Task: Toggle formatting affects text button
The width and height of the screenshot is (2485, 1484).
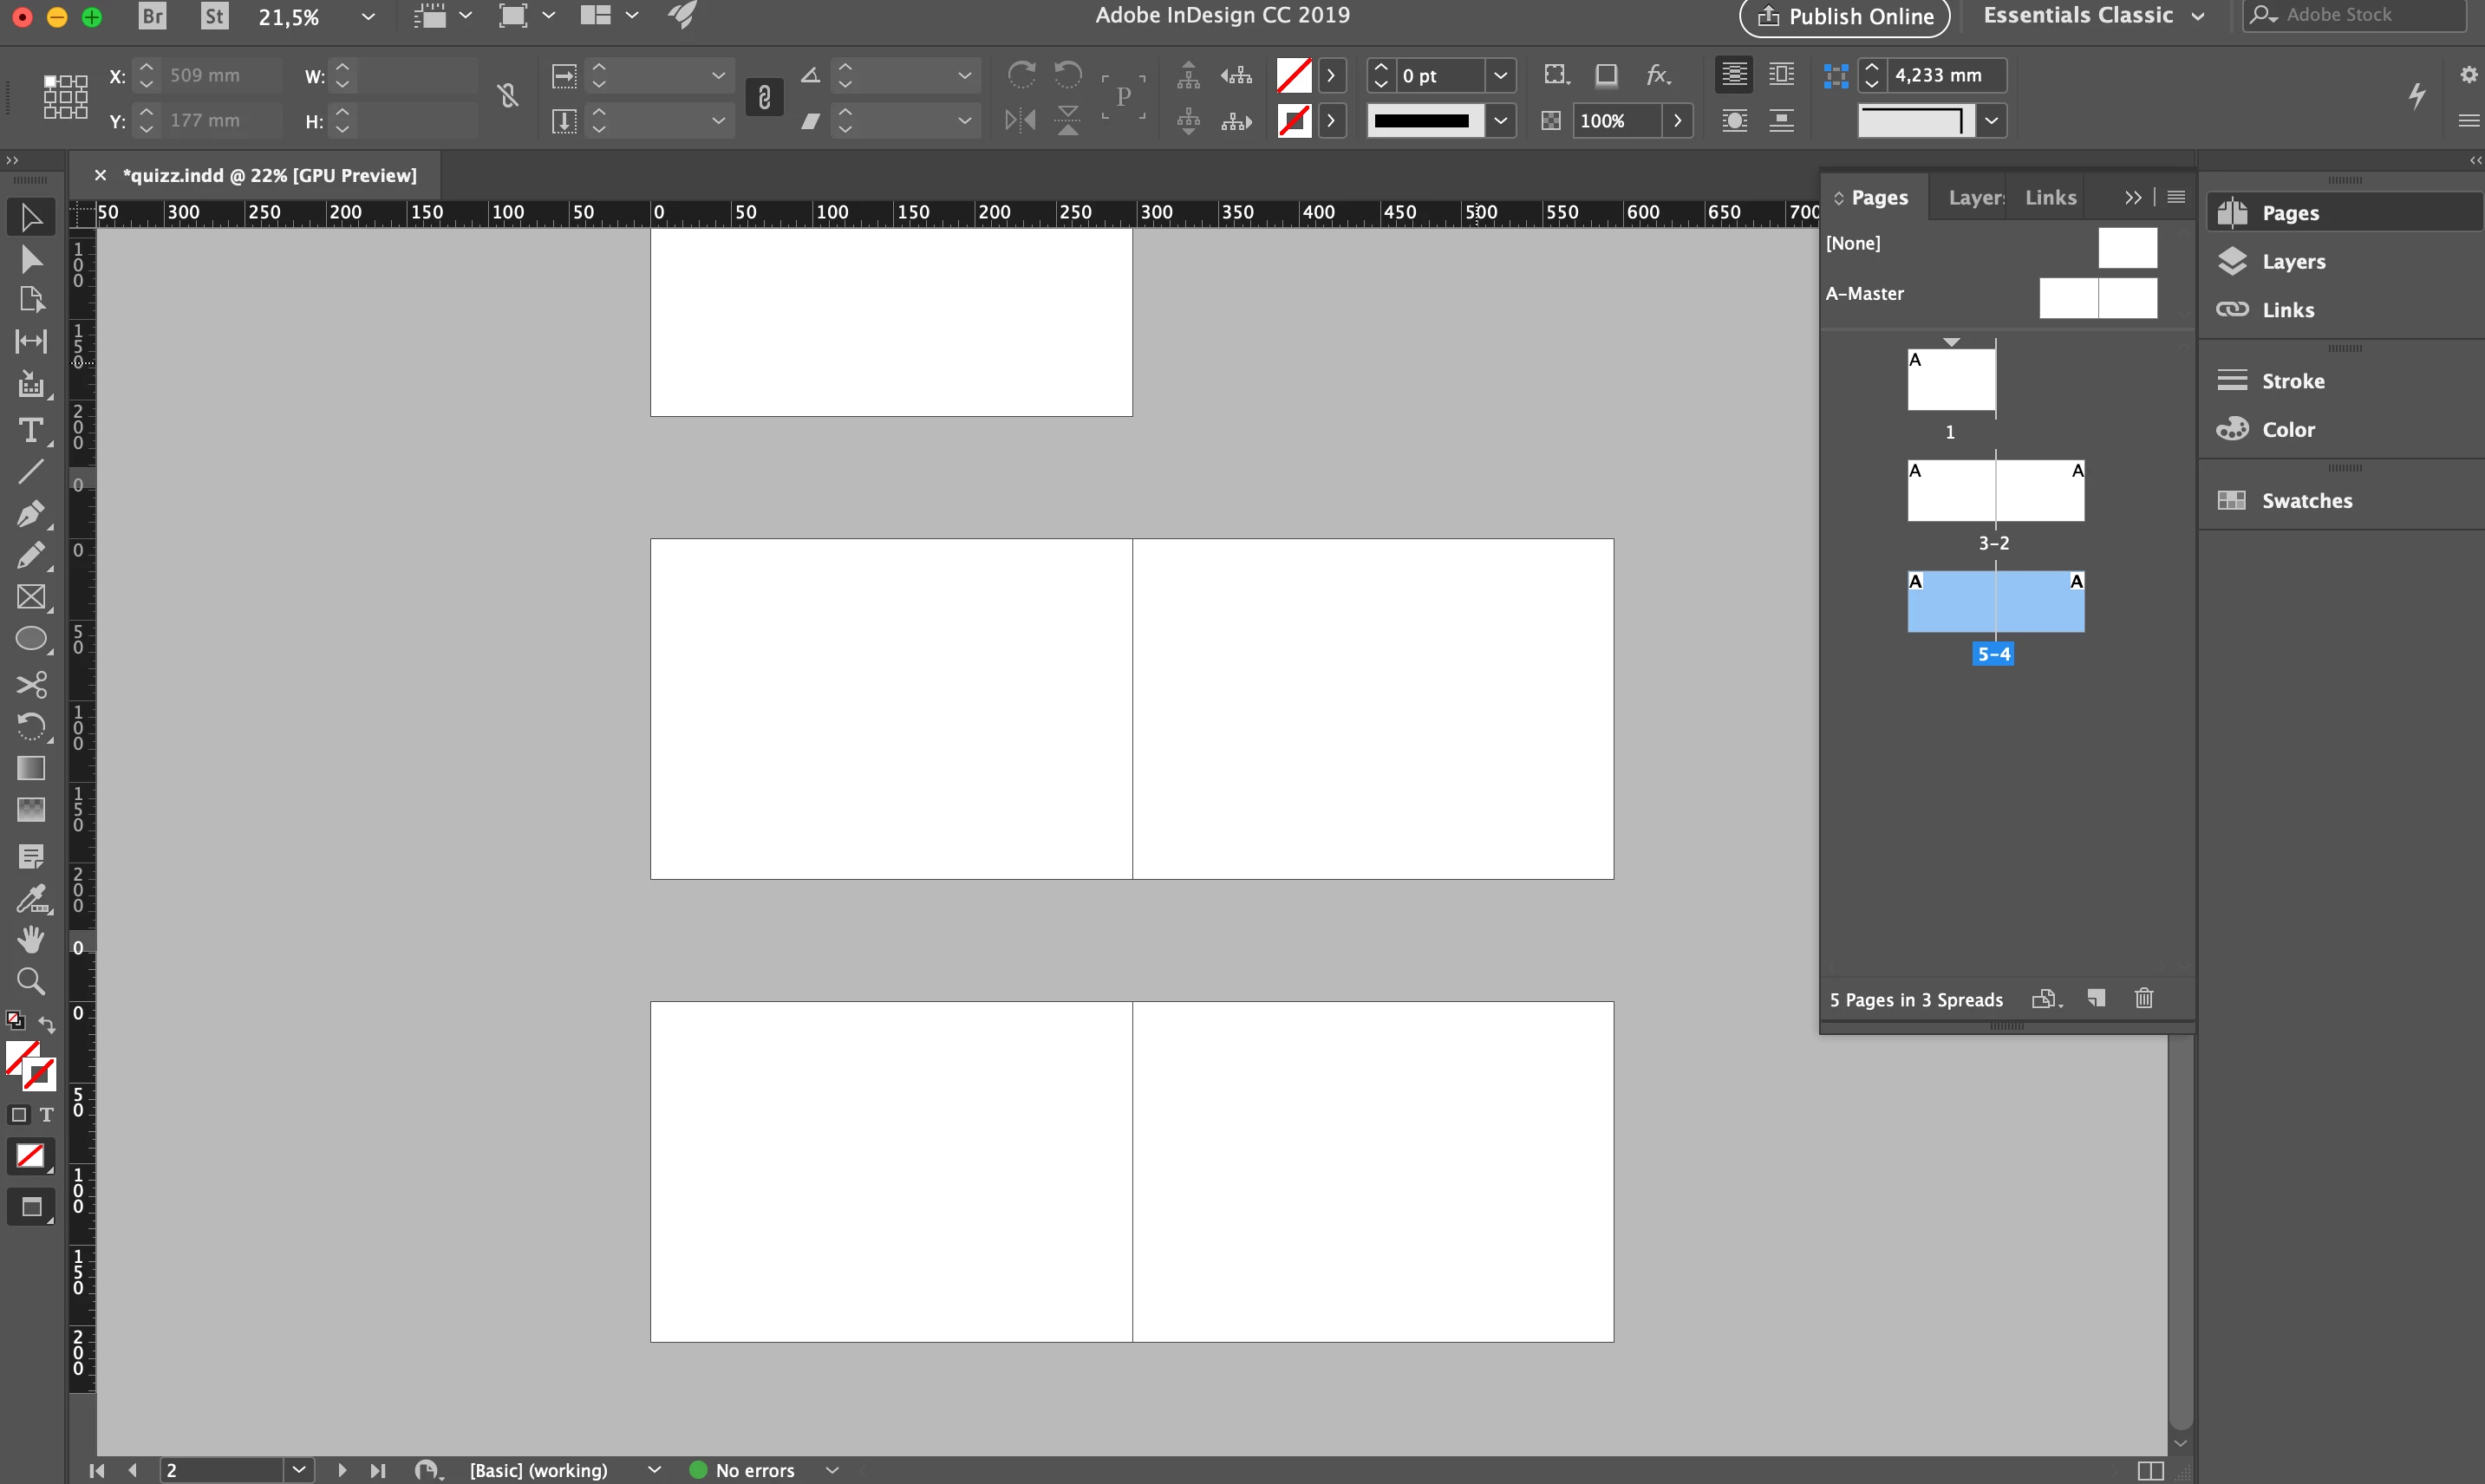Action: coord(46,1114)
